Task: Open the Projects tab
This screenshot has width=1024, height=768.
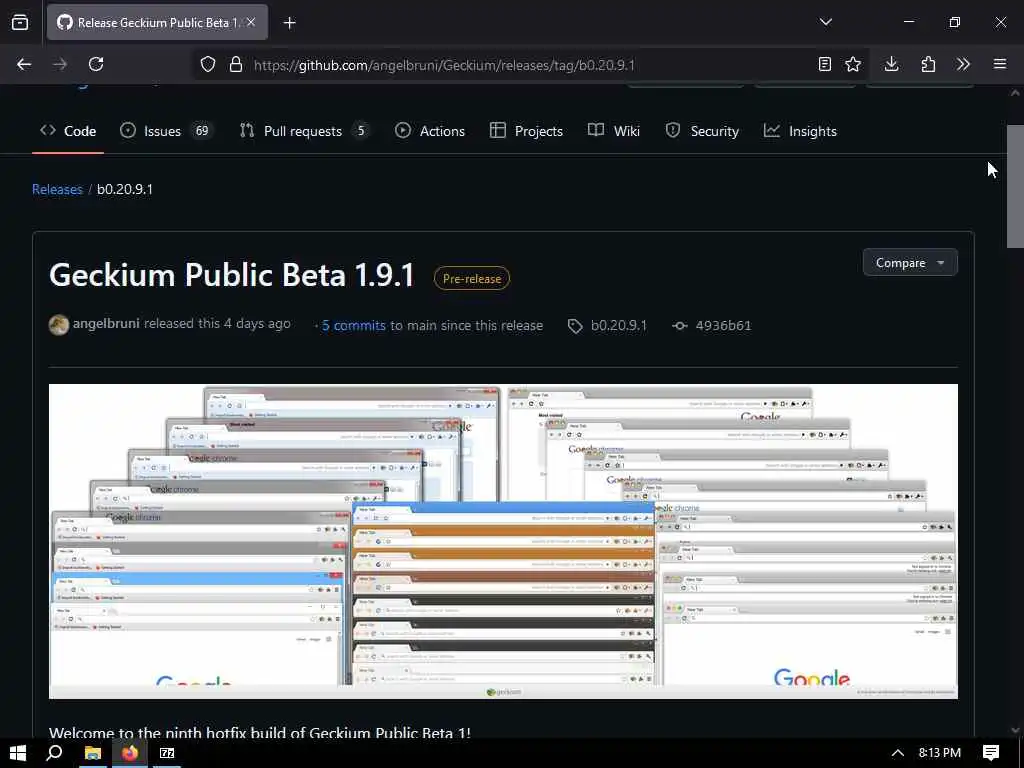Action: tap(526, 131)
